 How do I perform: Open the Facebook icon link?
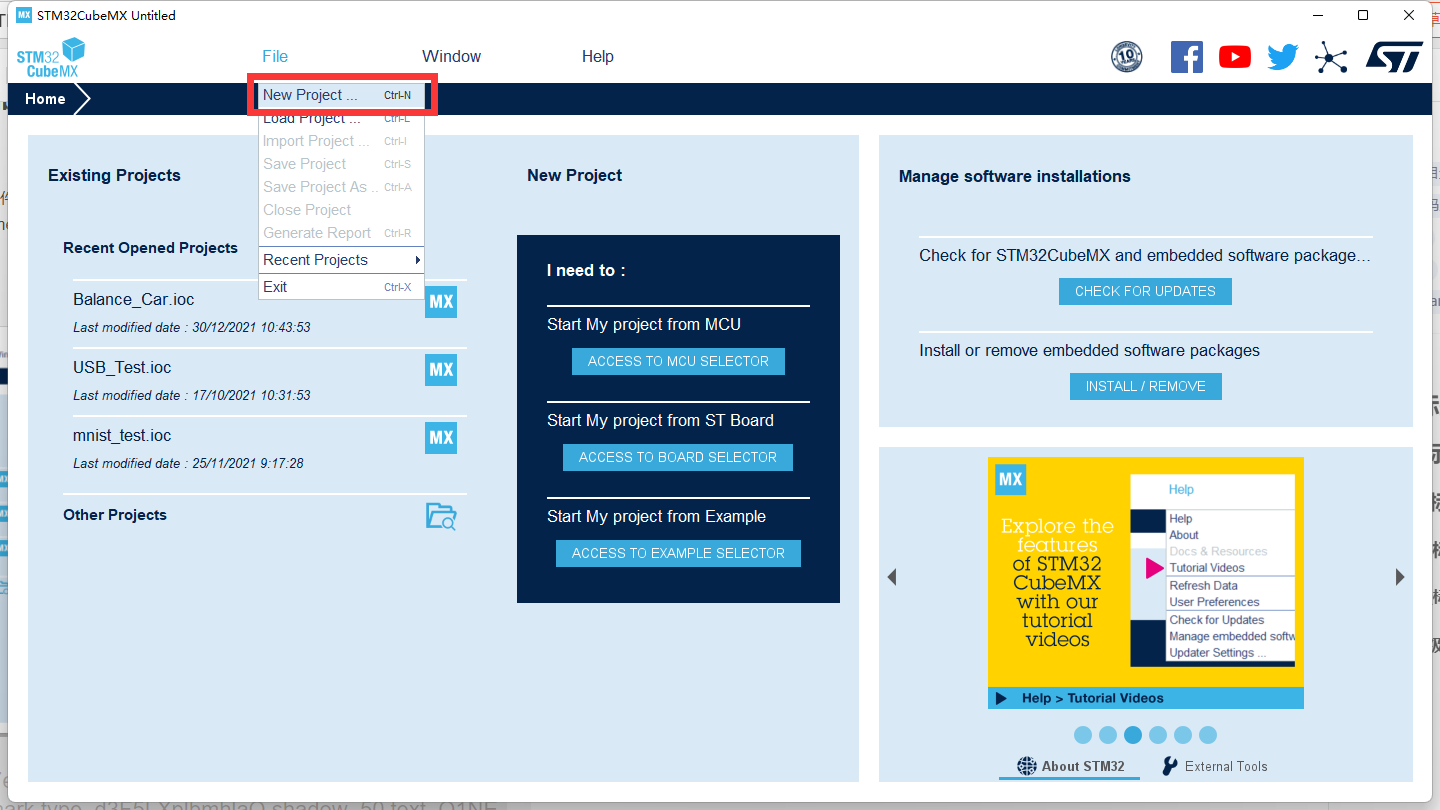click(x=1187, y=57)
